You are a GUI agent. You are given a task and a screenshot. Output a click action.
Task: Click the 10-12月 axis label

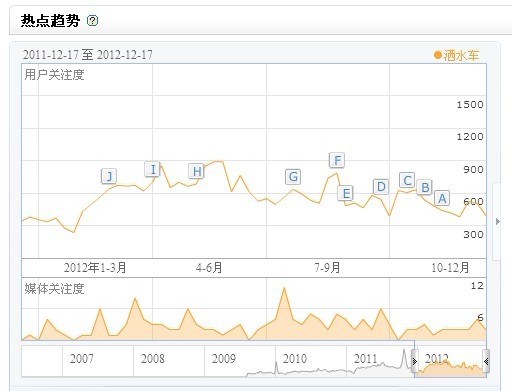(x=450, y=268)
